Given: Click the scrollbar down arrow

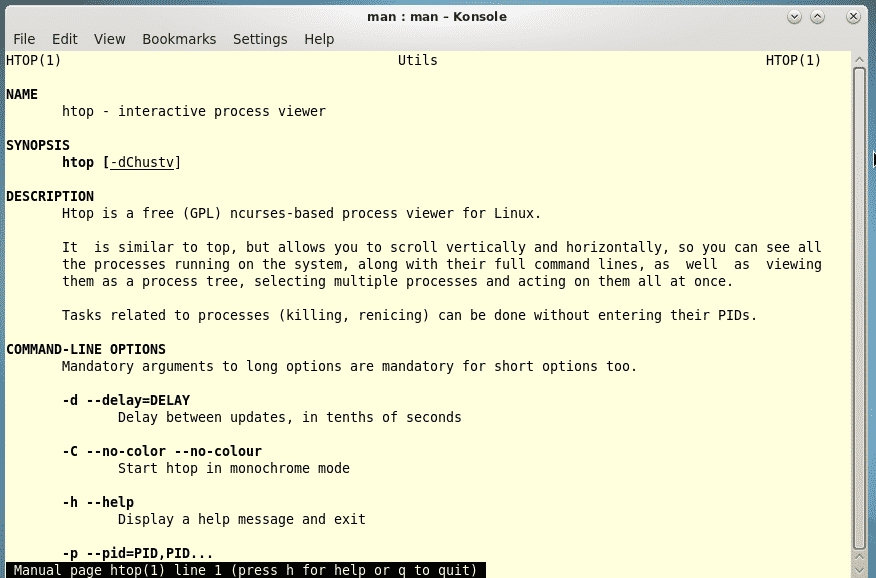Looking at the screenshot, I should [x=859, y=569].
